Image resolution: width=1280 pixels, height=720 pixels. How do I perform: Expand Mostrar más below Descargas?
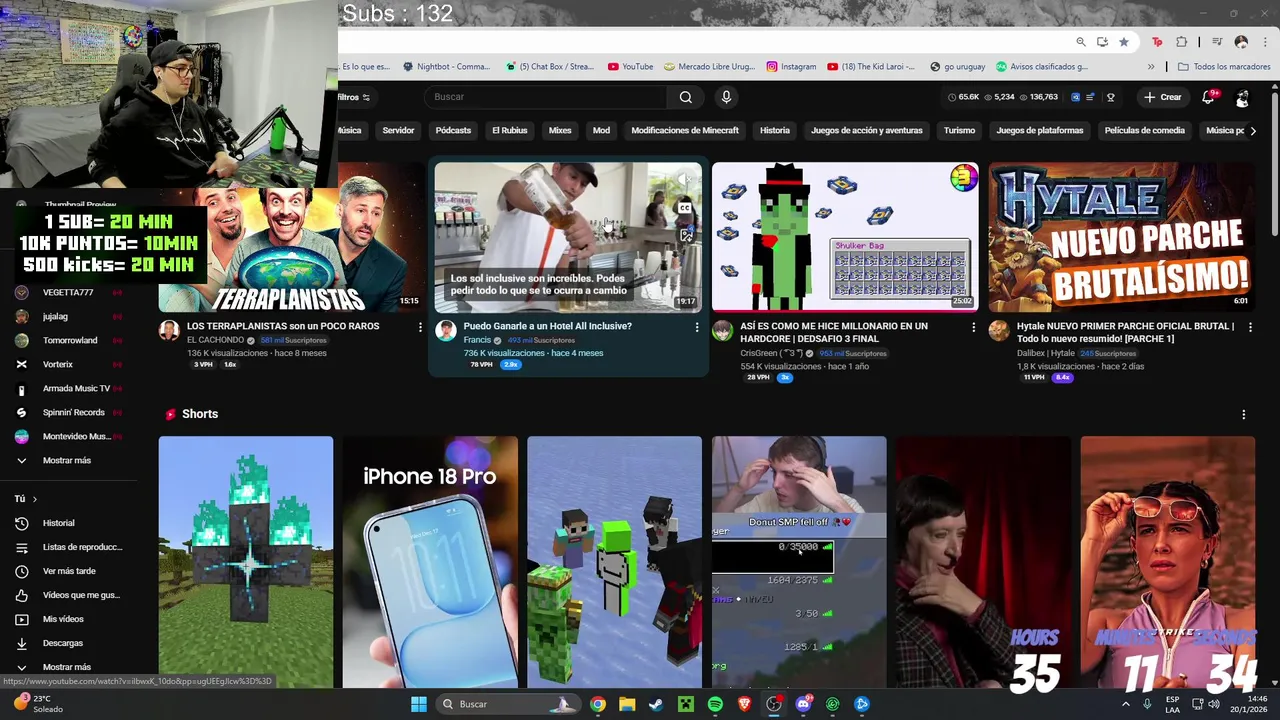click(66, 667)
